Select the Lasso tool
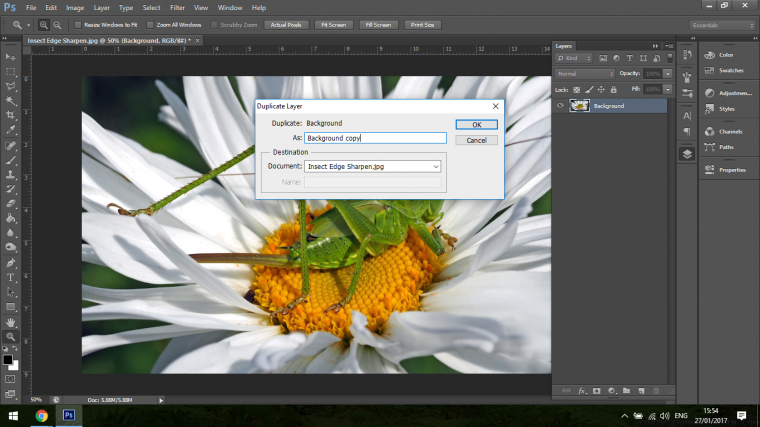 [10, 86]
